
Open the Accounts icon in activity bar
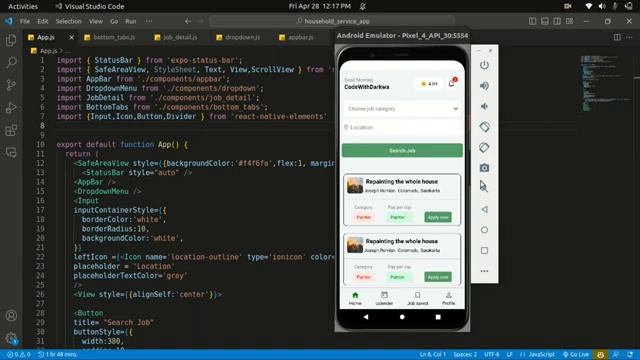coord(11,316)
